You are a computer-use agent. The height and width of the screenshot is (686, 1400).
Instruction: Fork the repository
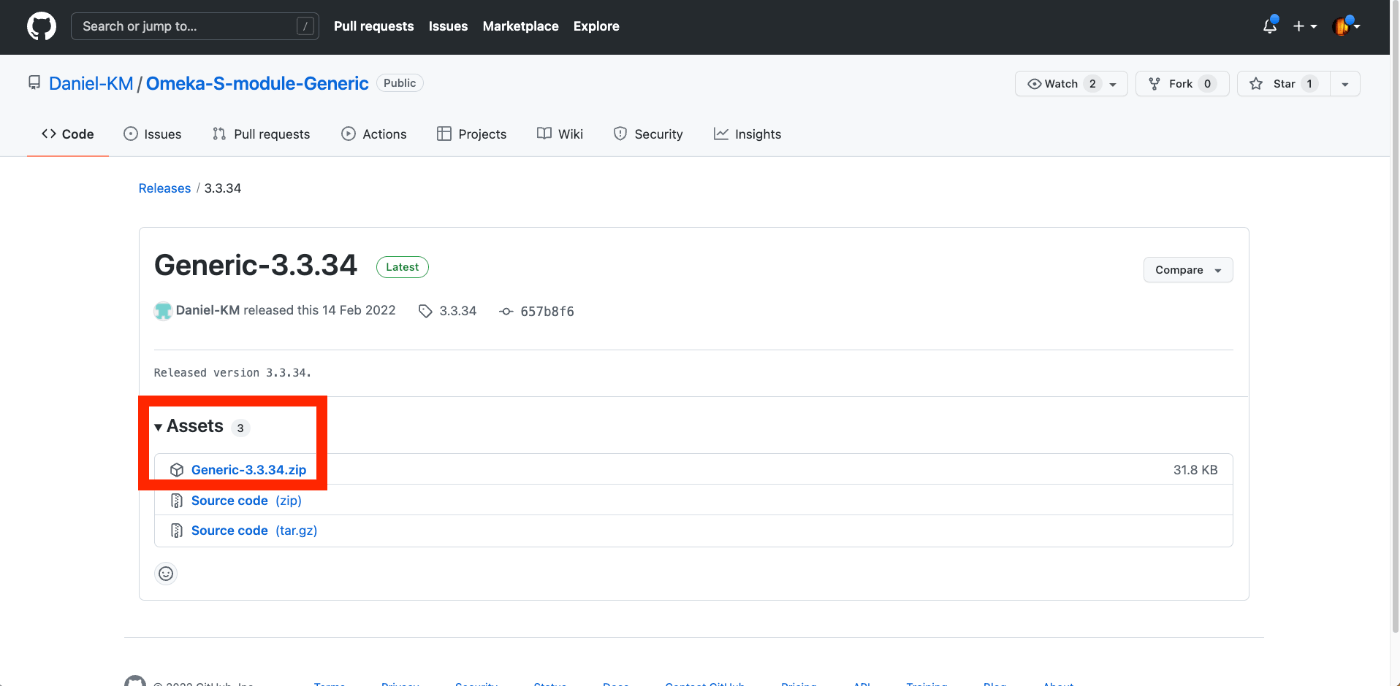(1181, 84)
